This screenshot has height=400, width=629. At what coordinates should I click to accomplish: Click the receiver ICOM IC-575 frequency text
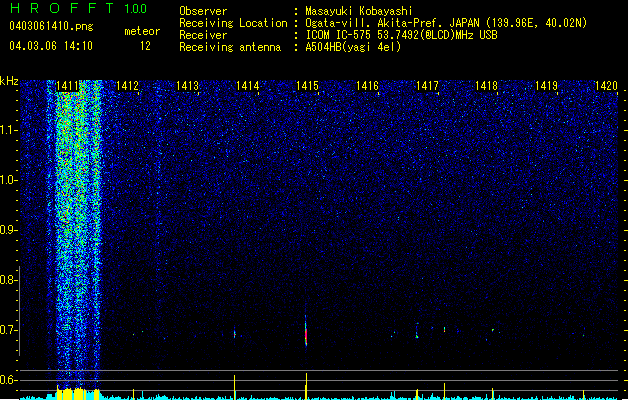401,35
